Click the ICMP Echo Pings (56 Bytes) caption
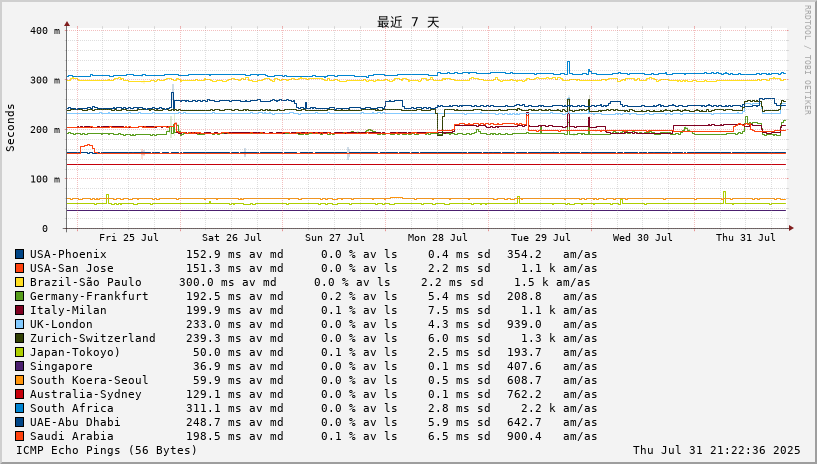 (x=107, y=450)
